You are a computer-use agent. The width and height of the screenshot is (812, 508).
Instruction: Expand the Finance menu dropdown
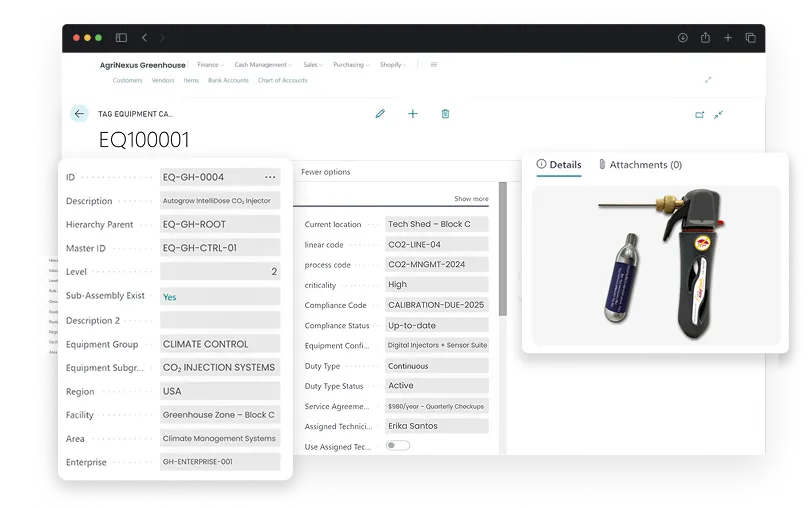tap(210, 65)
